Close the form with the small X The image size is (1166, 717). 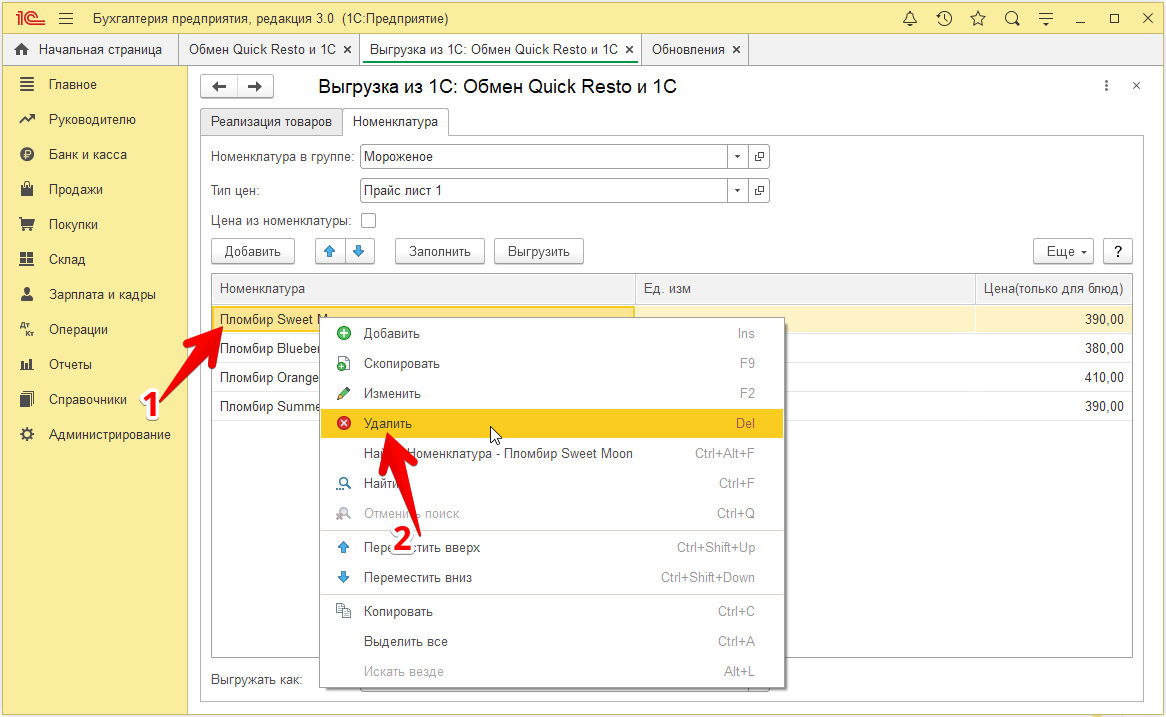tap(1136, 86)
